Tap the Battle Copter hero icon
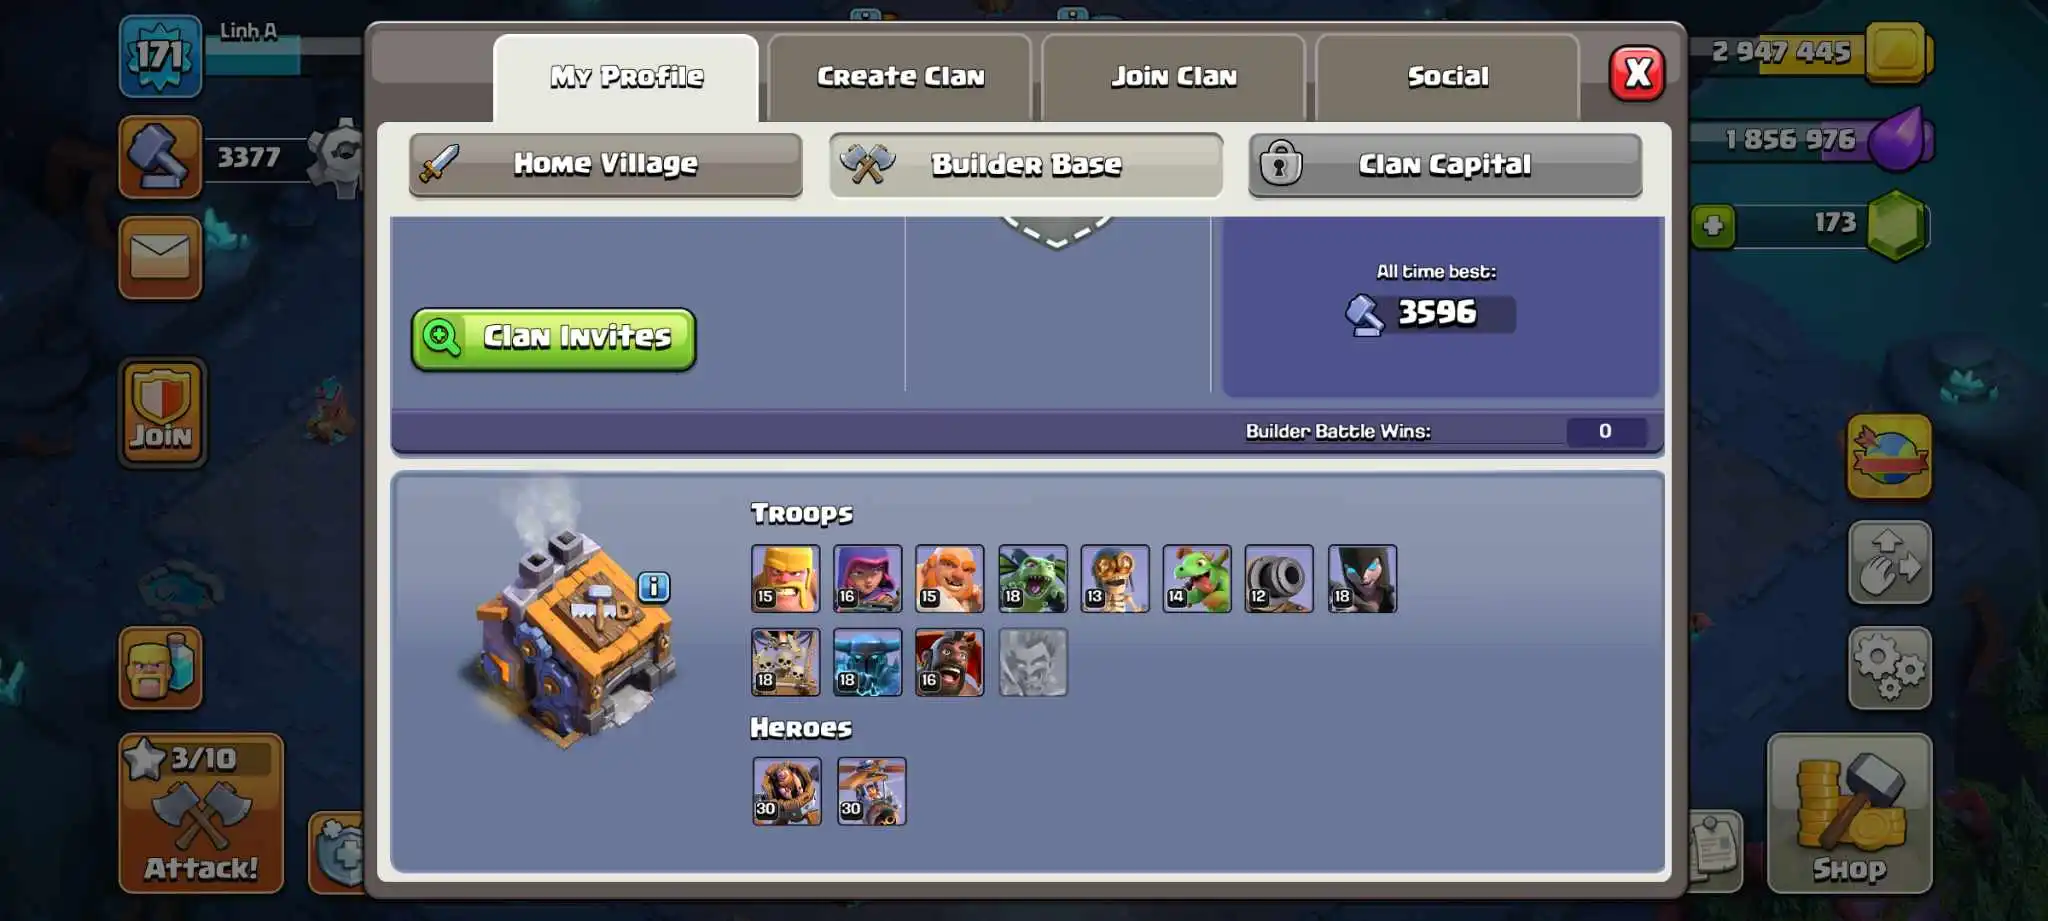The height and width of the screenshot is (921, 2048). 872,791
